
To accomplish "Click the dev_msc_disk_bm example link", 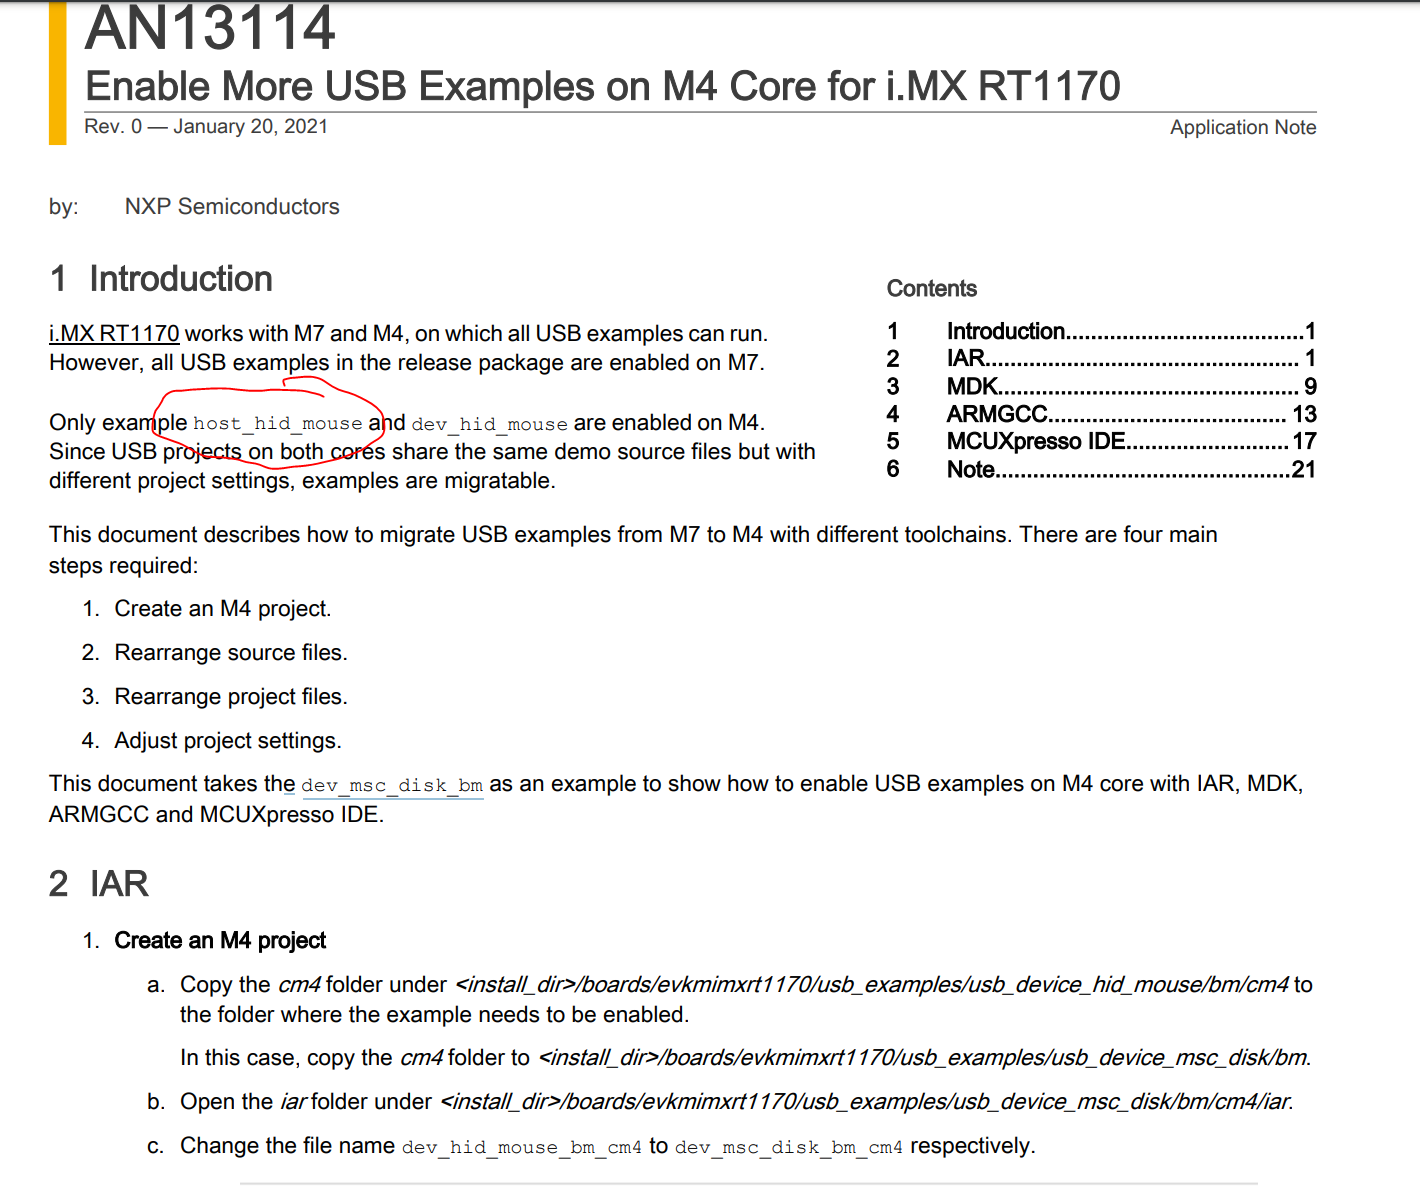I will pos(392,785).
